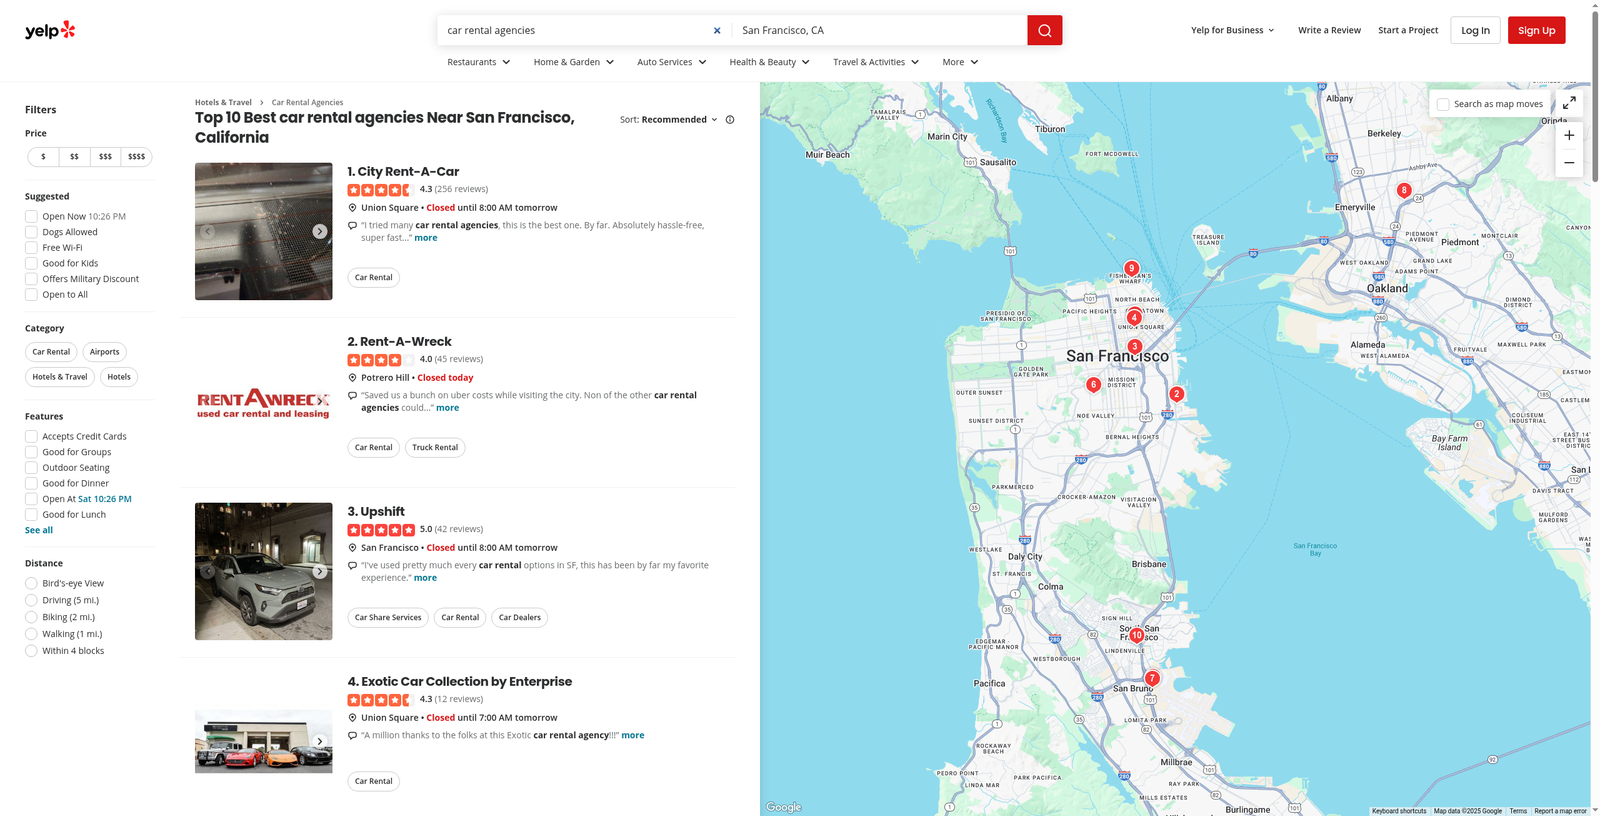Open the Yelp for Business dropdown

click(x=1233, y=30)
